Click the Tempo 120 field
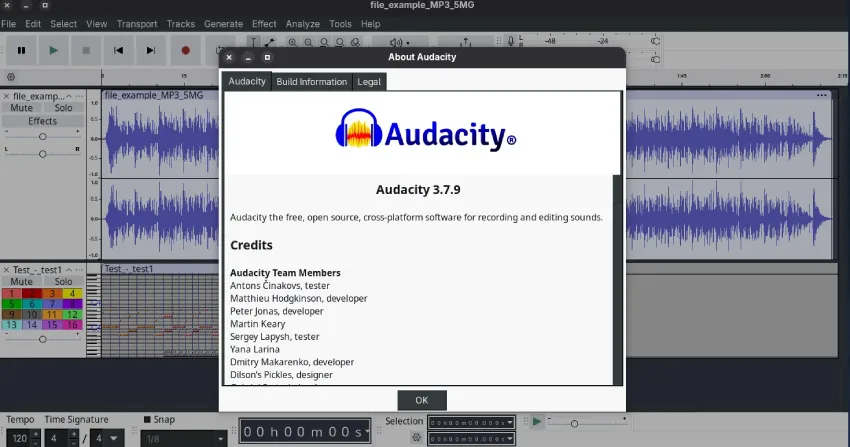 19,438
